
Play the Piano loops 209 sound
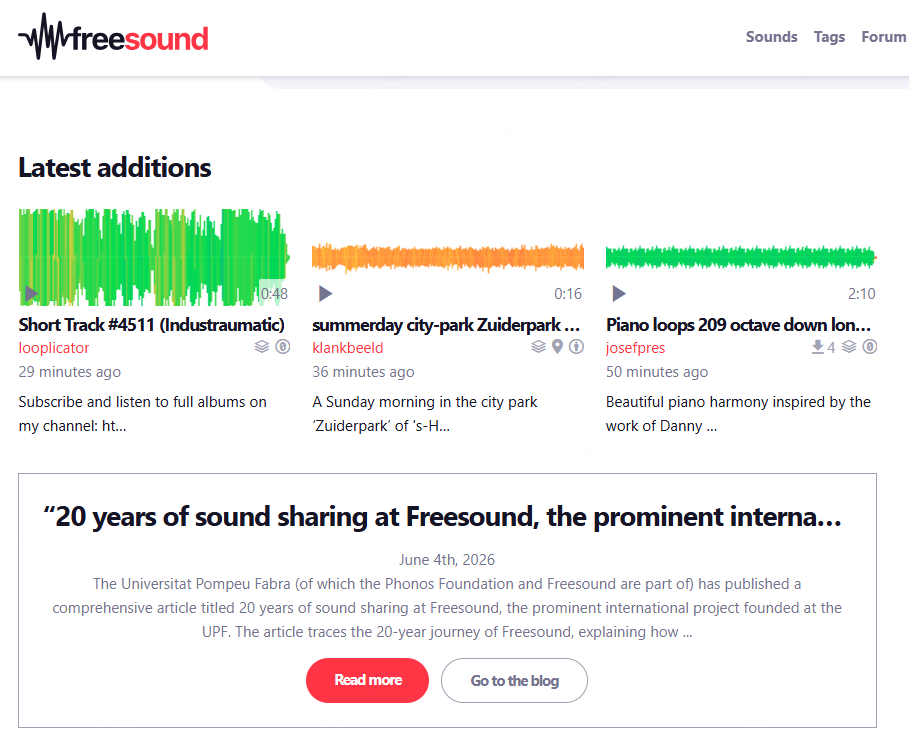point(619,293)
